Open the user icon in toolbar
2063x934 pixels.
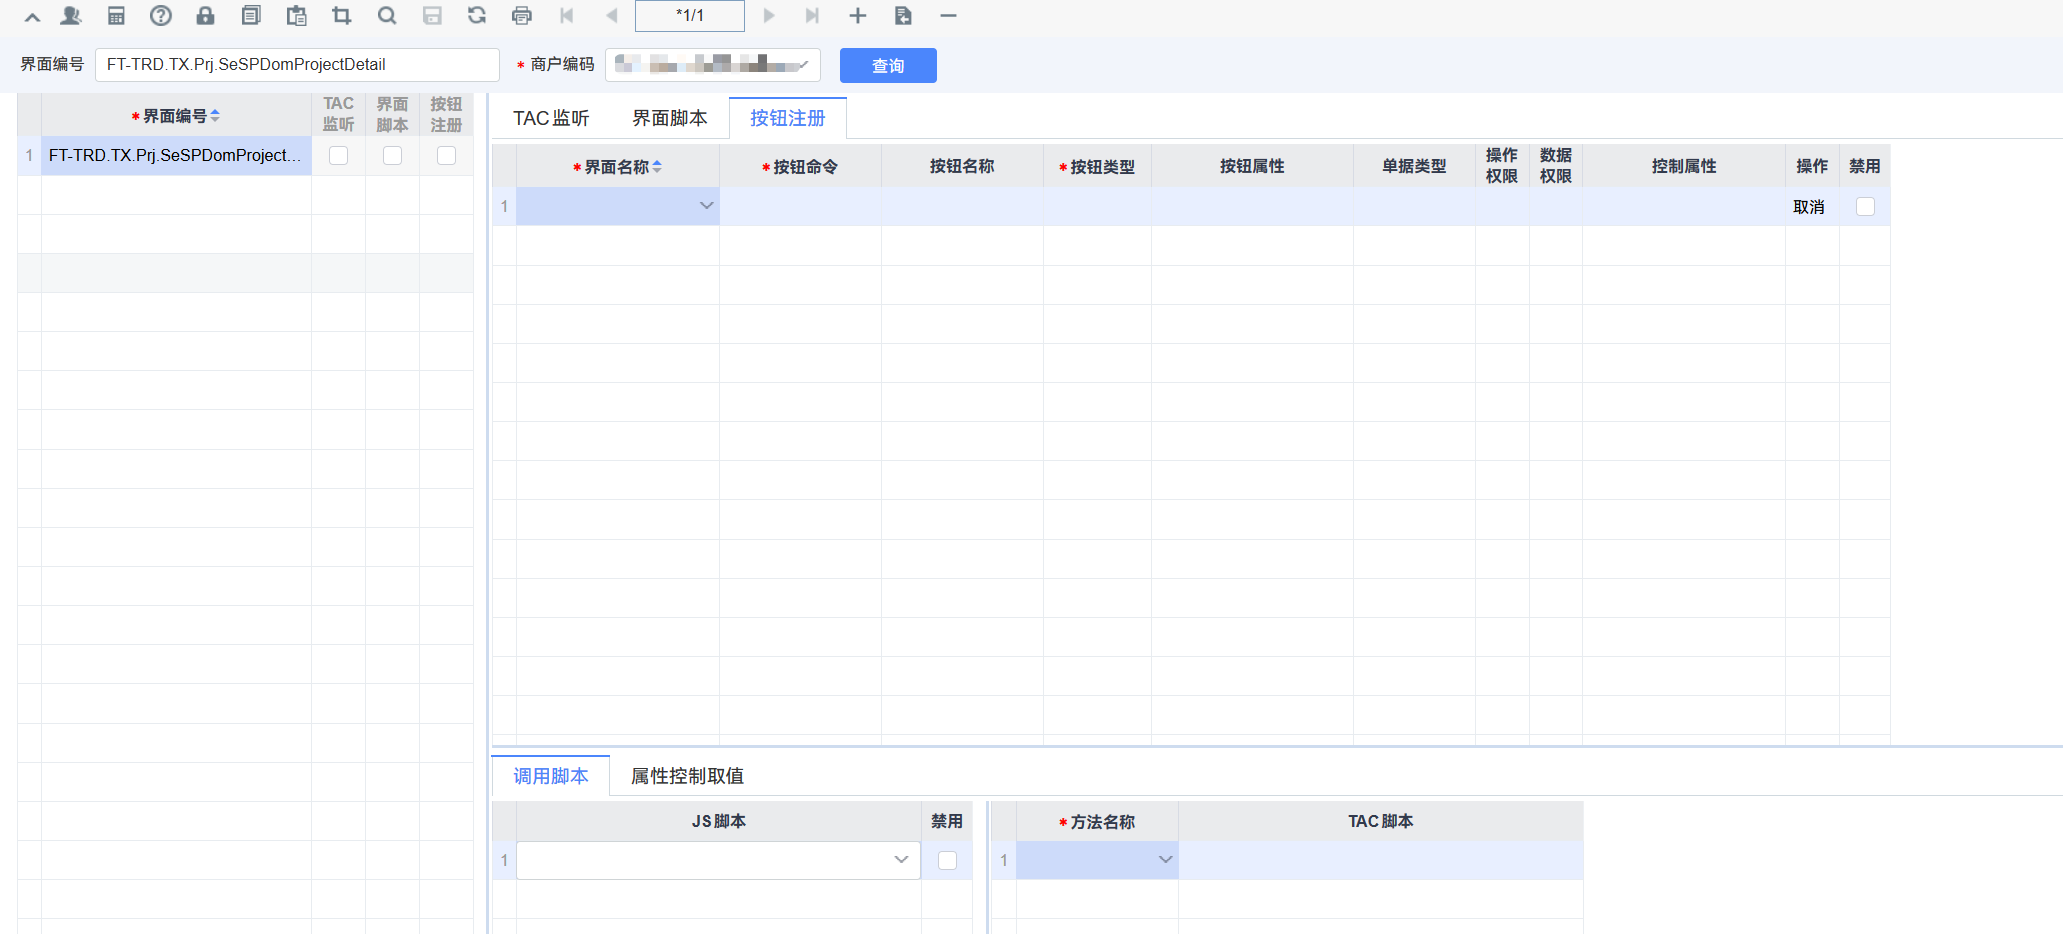click(x=71, y=16)
